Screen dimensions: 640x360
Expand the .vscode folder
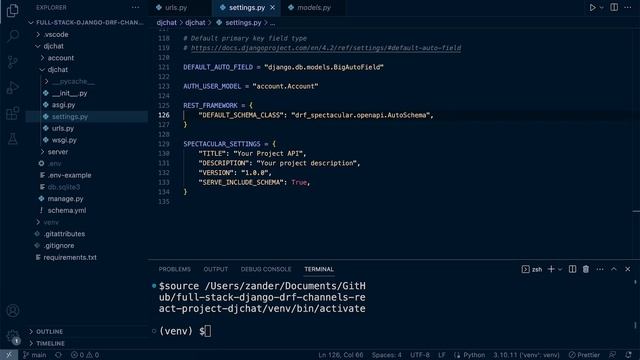click(87, 34)
